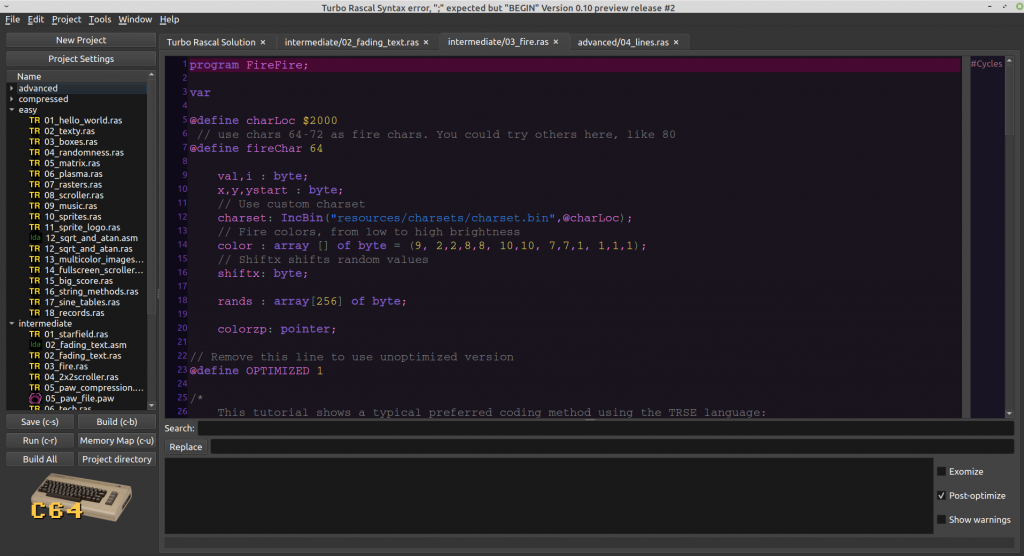
Task: Expand the advanced folder in project tree
Action: (x=12, y=88)
